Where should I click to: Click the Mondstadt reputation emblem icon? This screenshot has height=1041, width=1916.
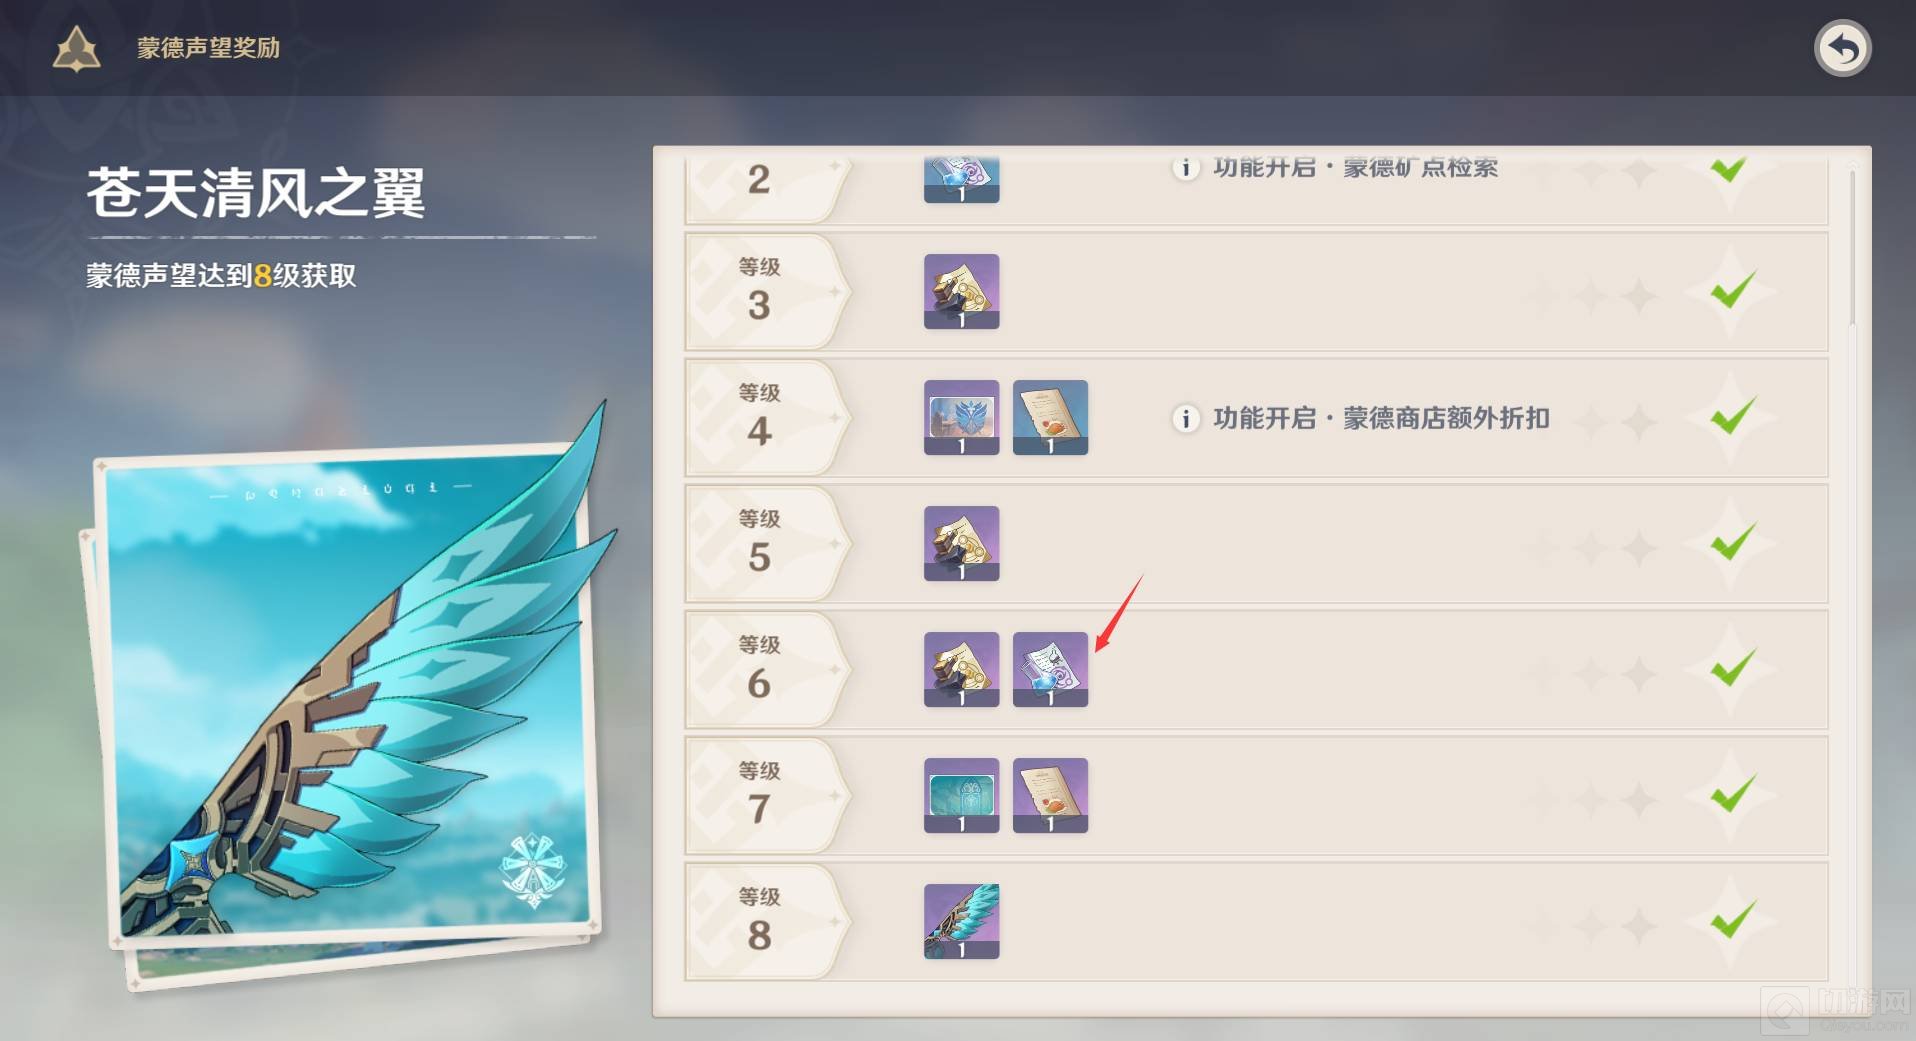click(x=77, y=48)
